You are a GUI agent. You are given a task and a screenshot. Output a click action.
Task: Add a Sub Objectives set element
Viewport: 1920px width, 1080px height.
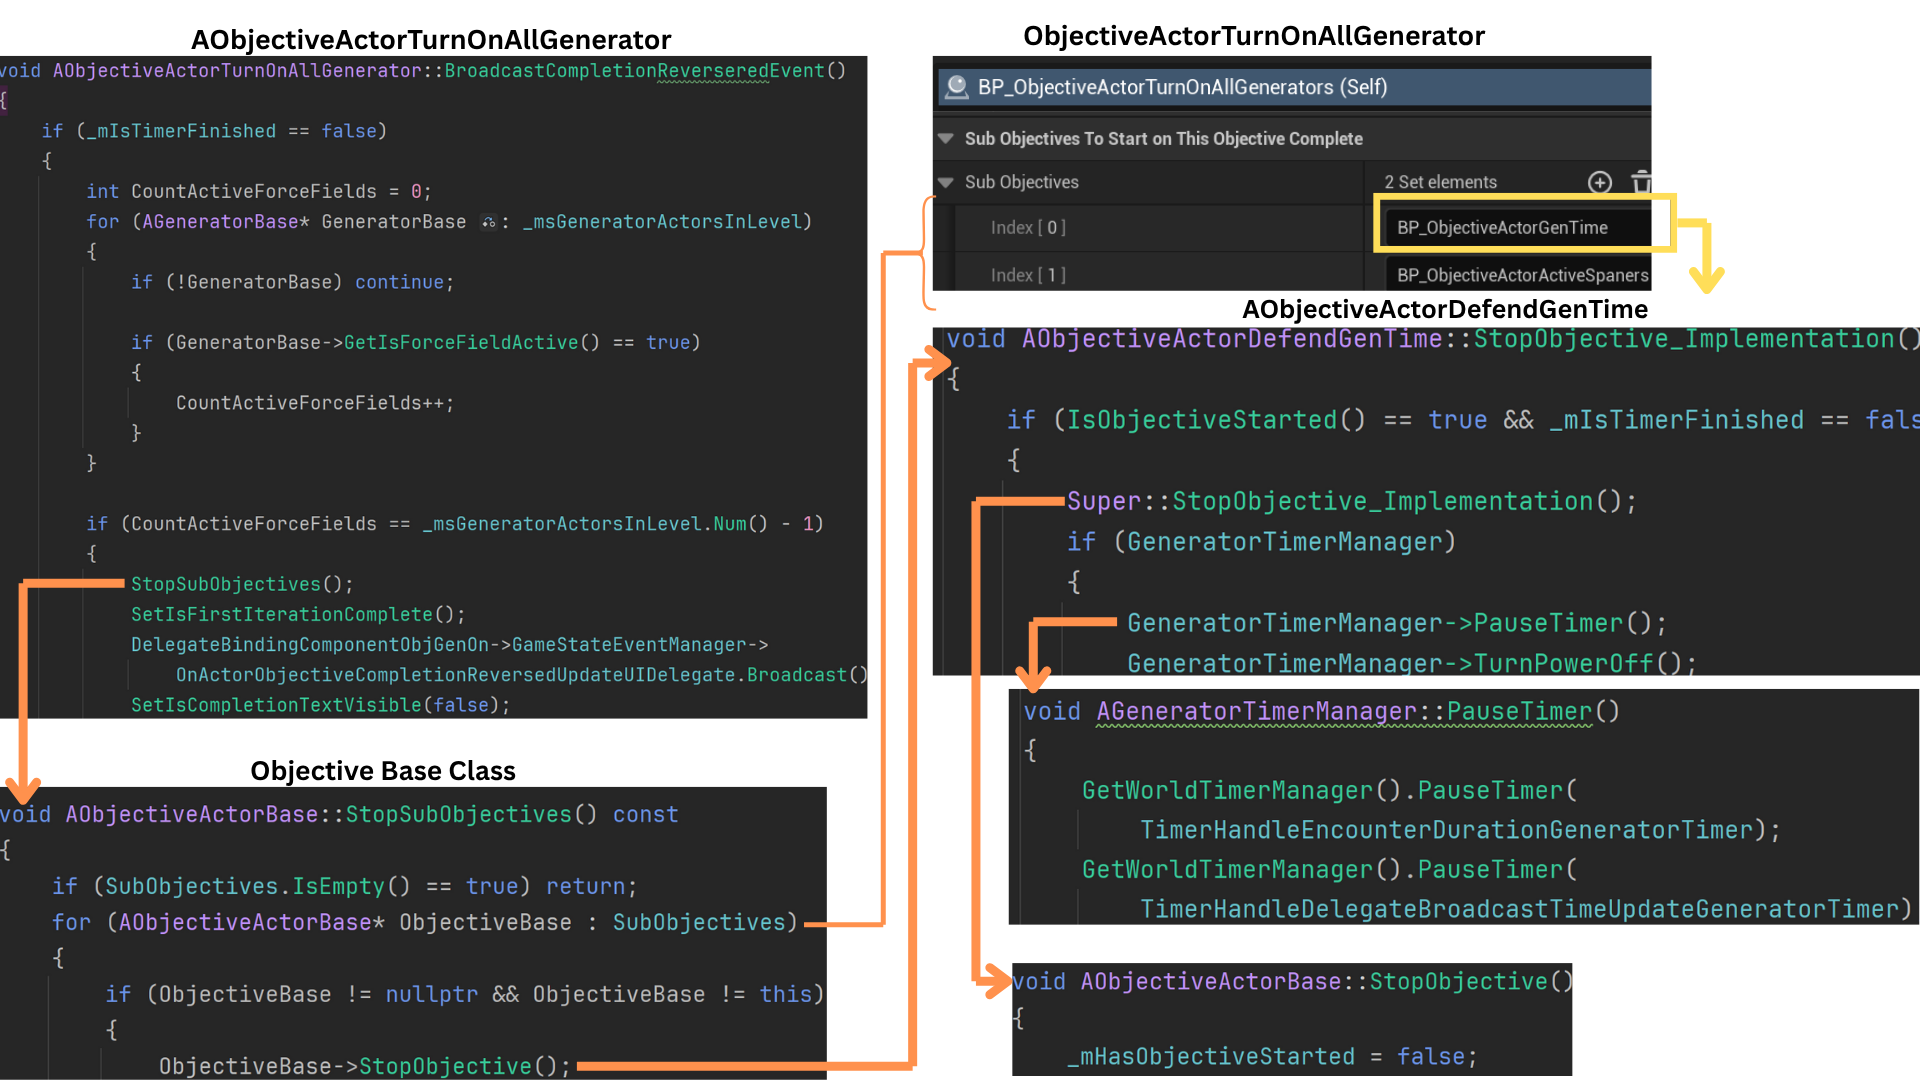tap(1600, 182)
